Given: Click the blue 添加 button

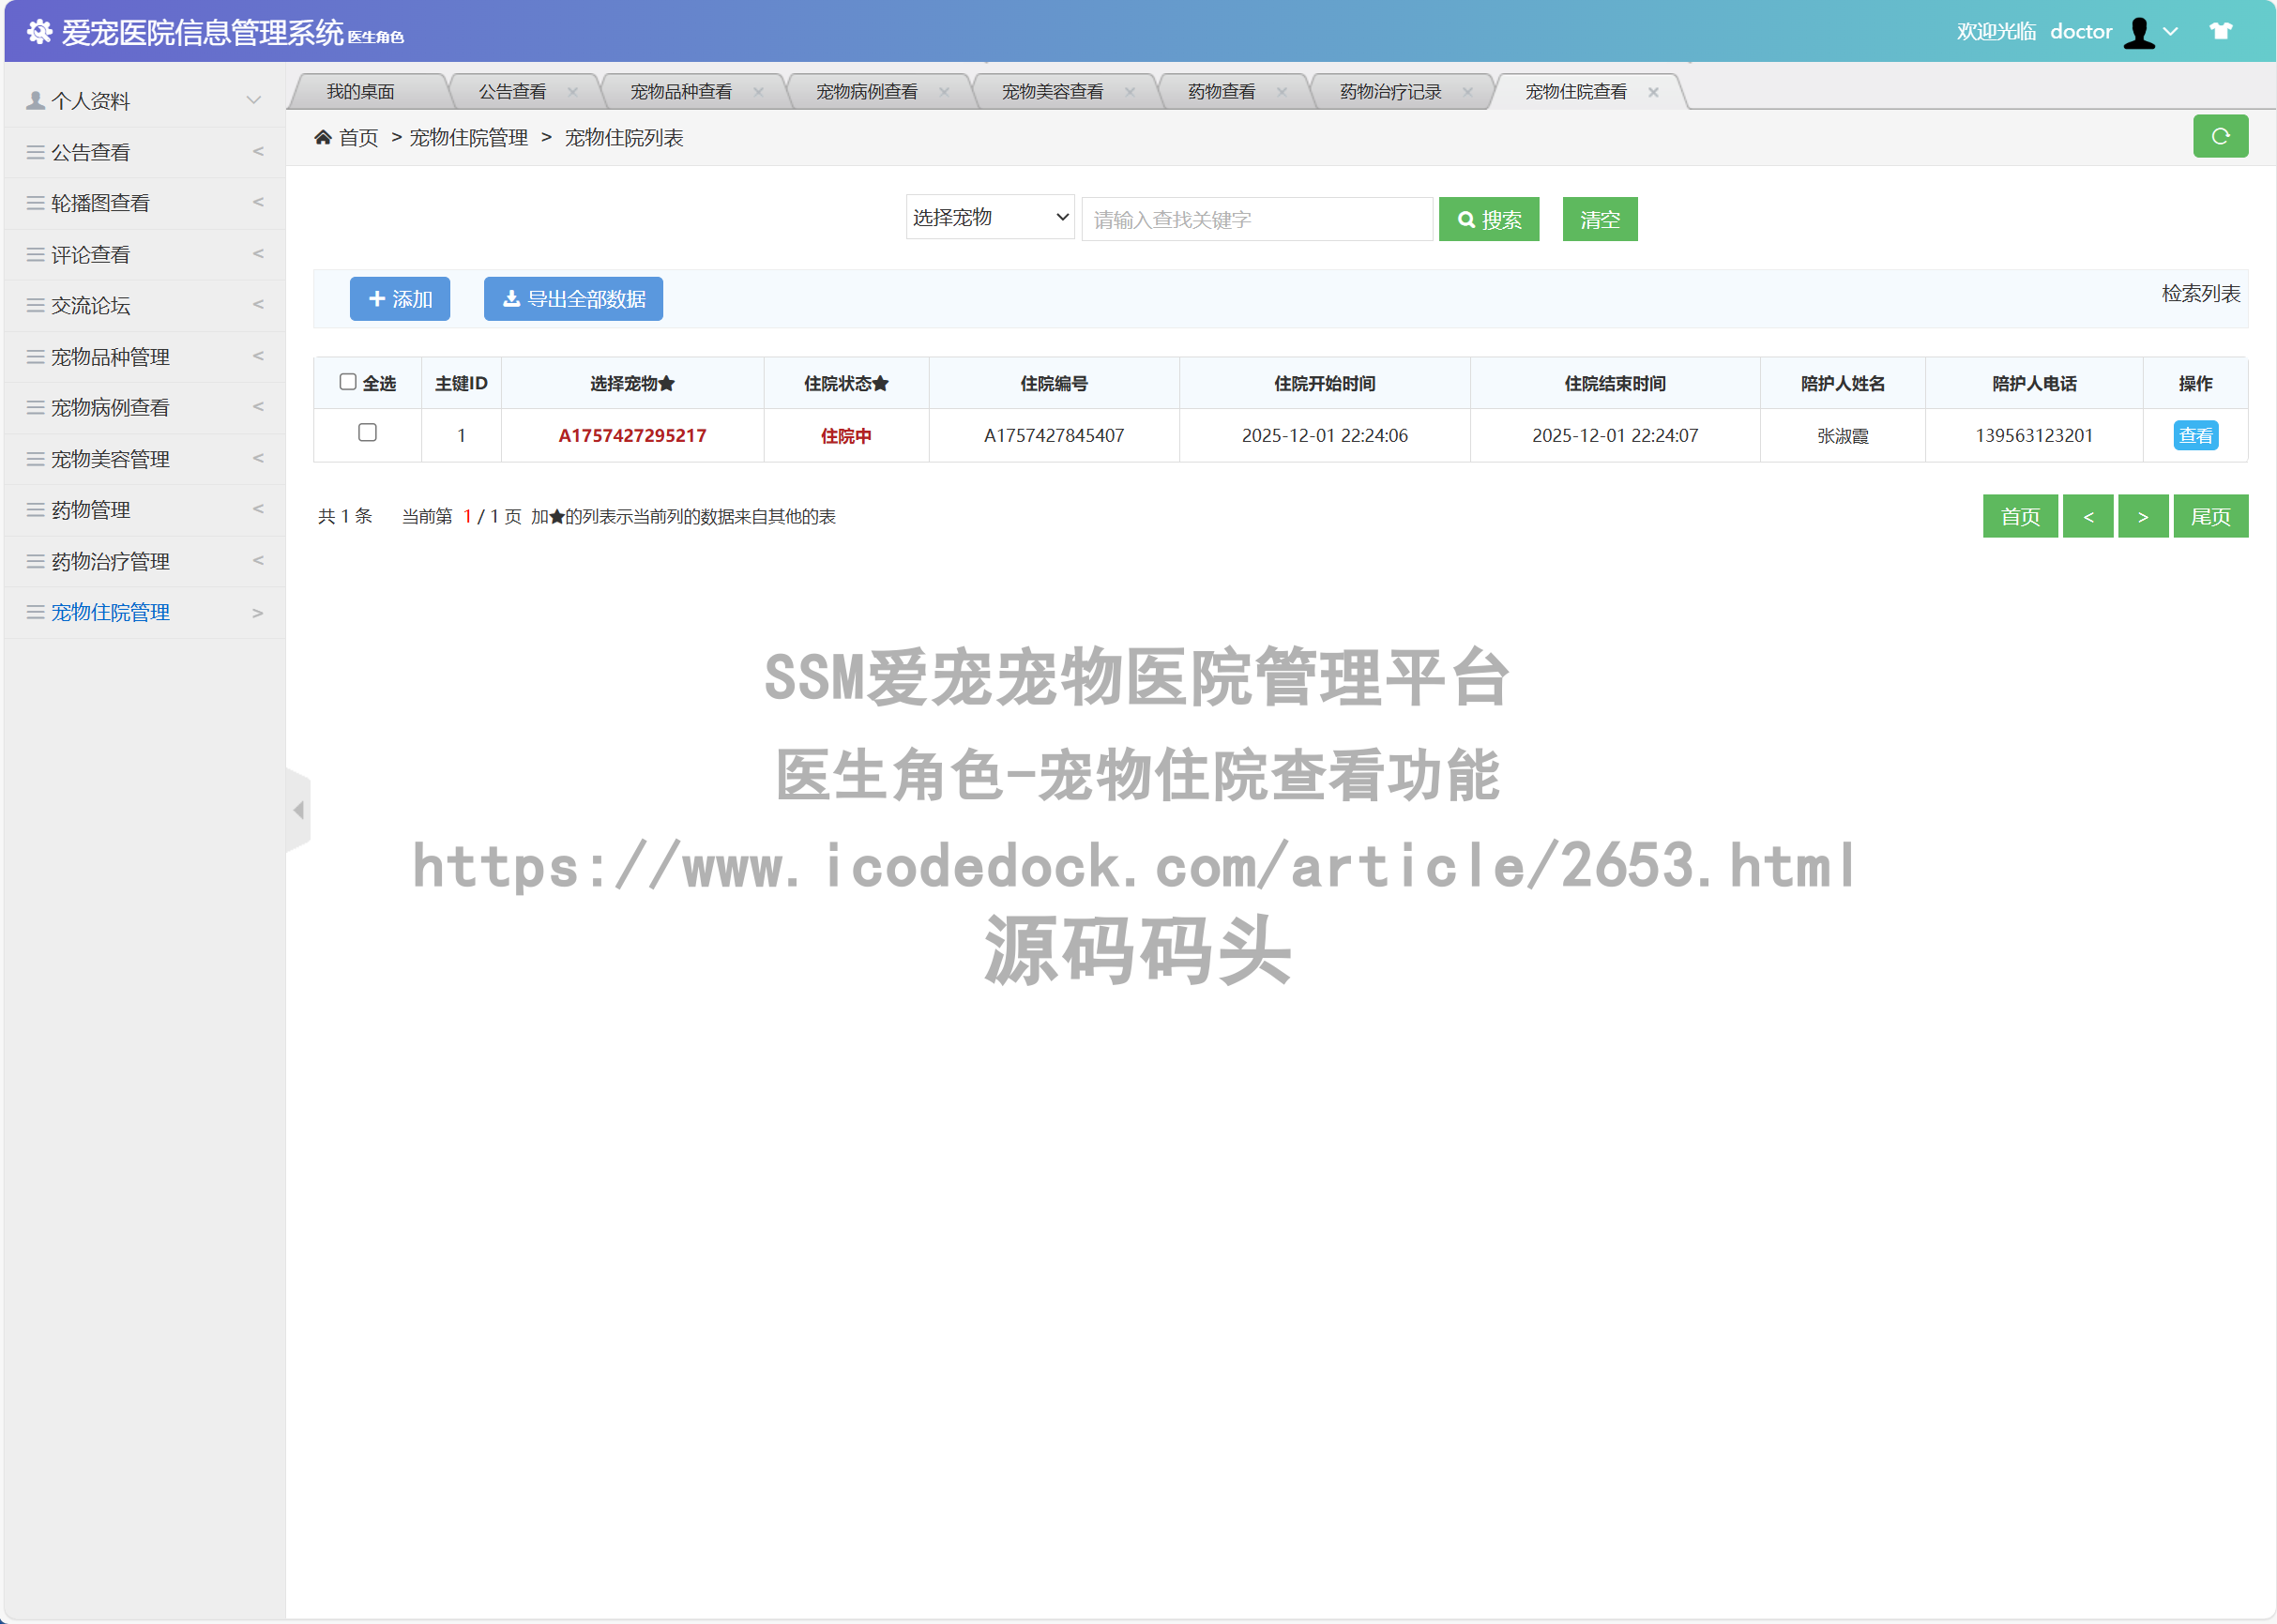Looking at the screenshot, I should [x=399, y=299].
